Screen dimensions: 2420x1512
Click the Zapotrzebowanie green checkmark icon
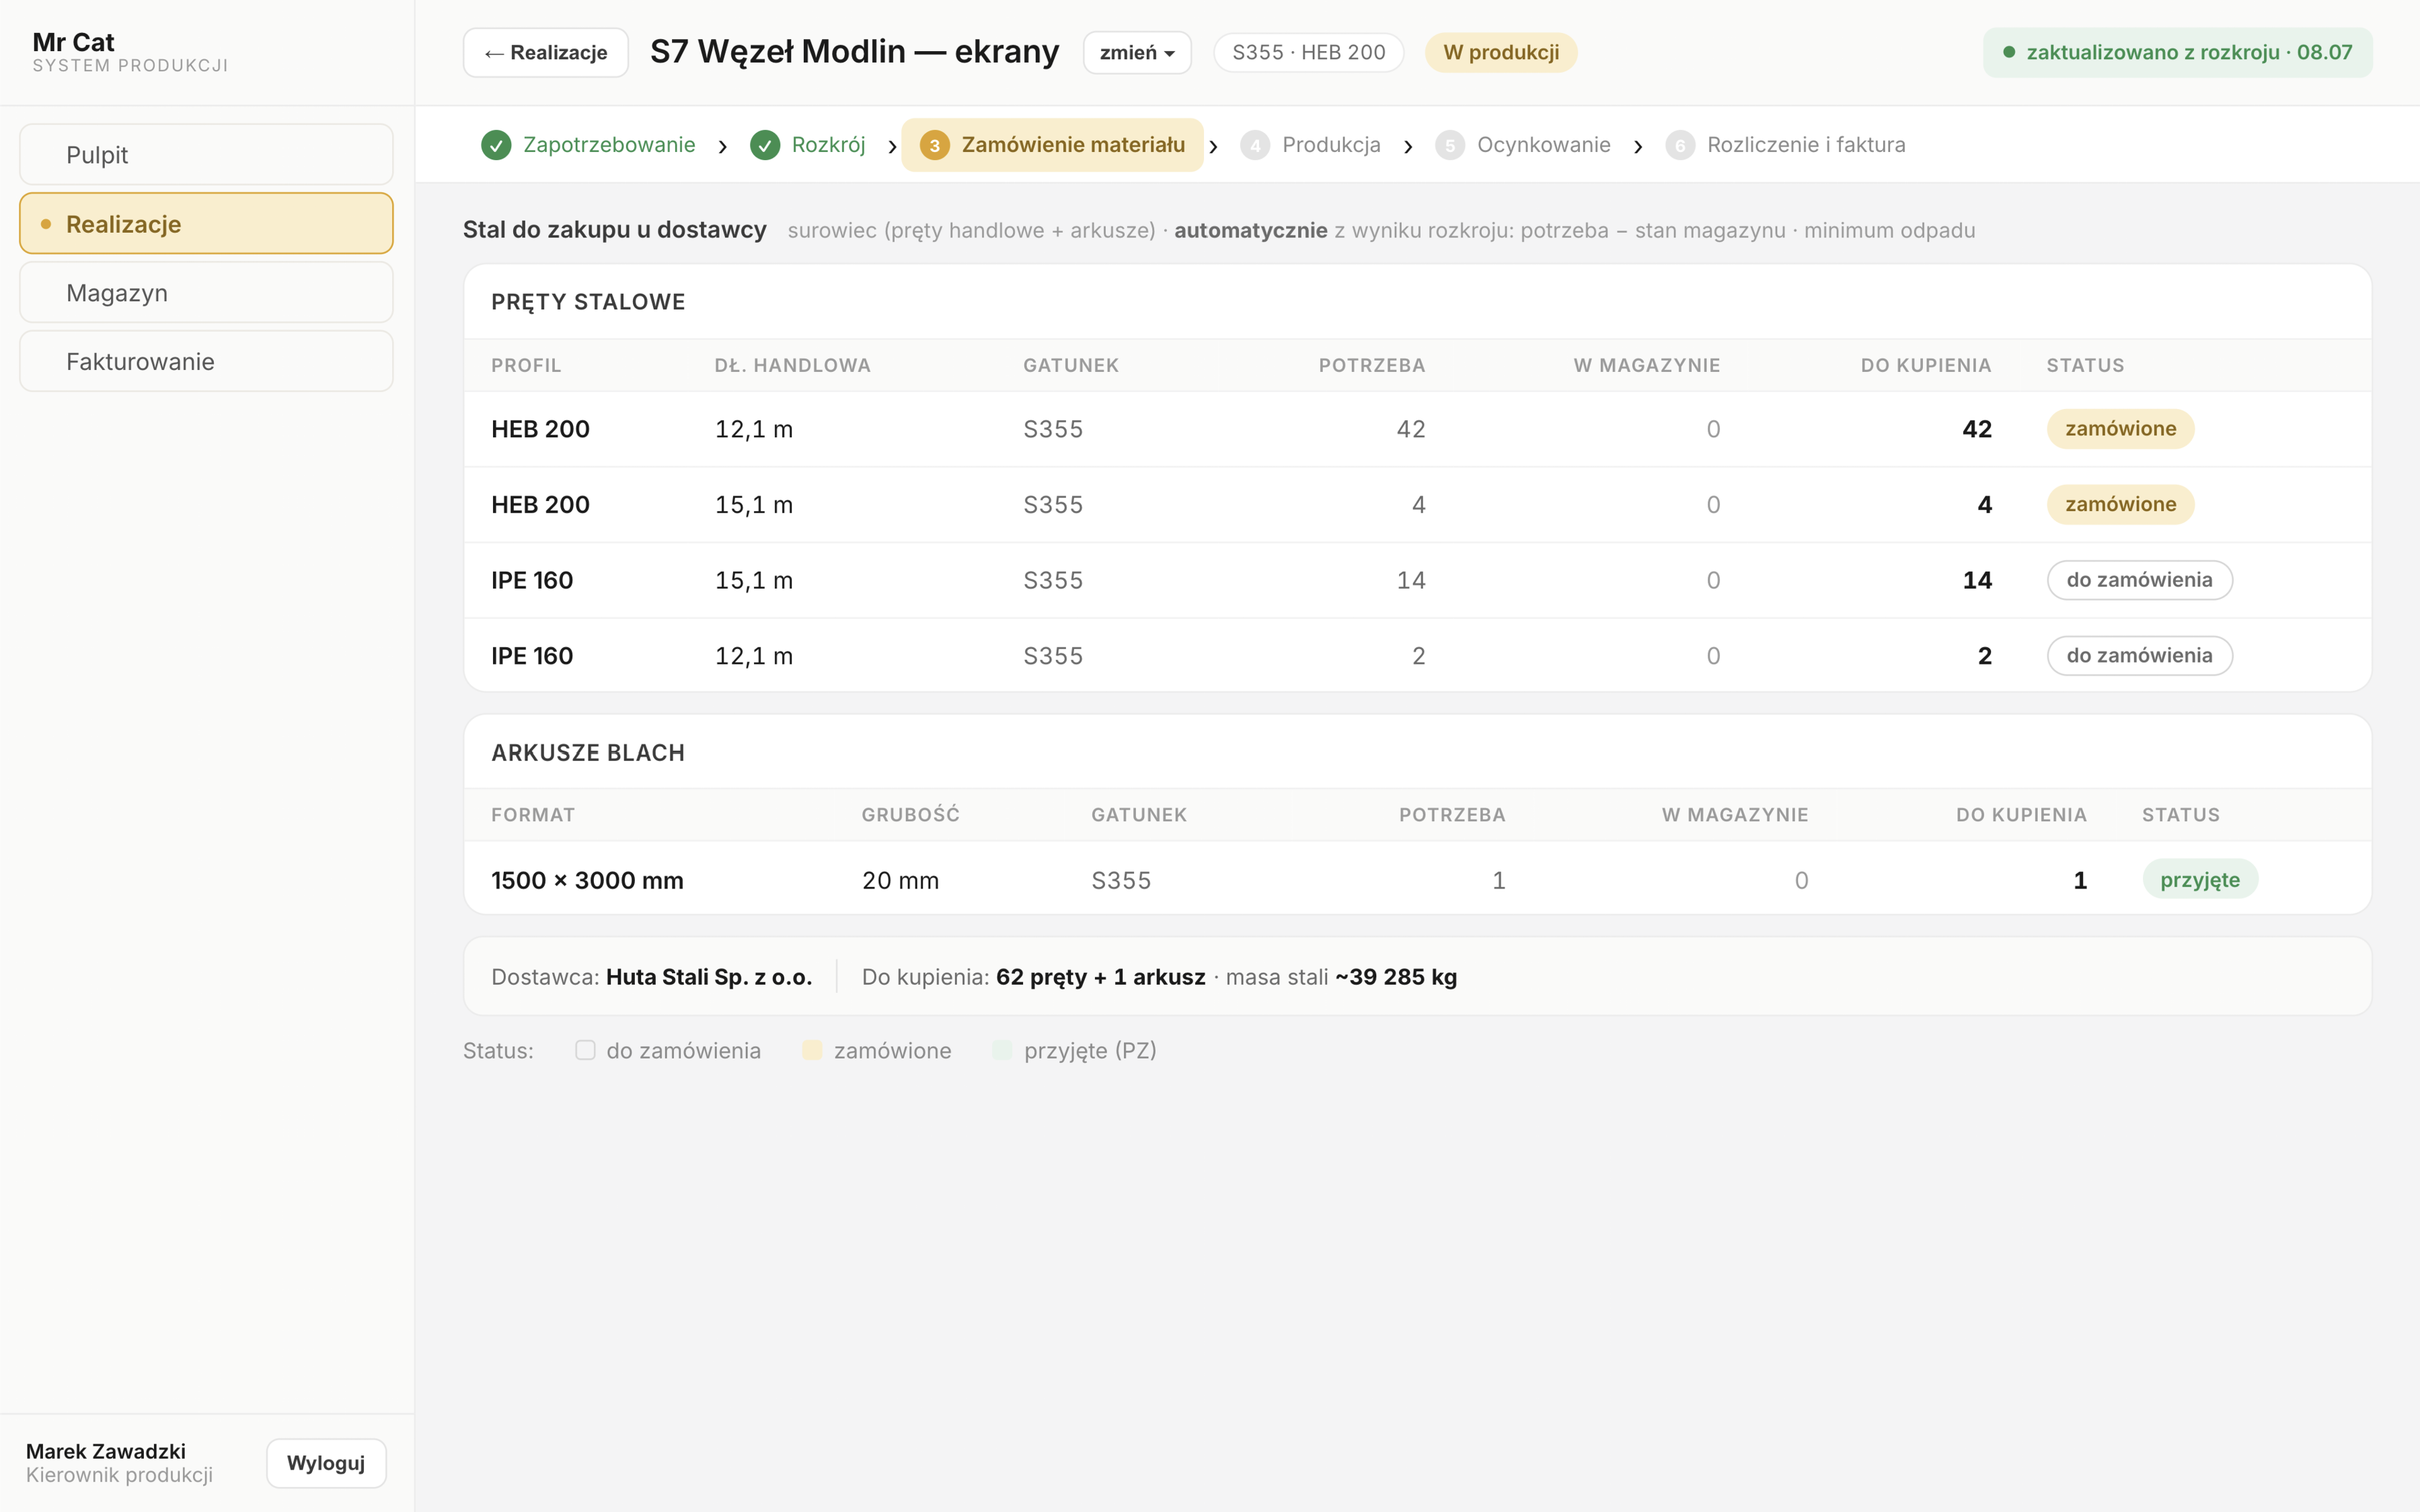[x=496, y=145]
